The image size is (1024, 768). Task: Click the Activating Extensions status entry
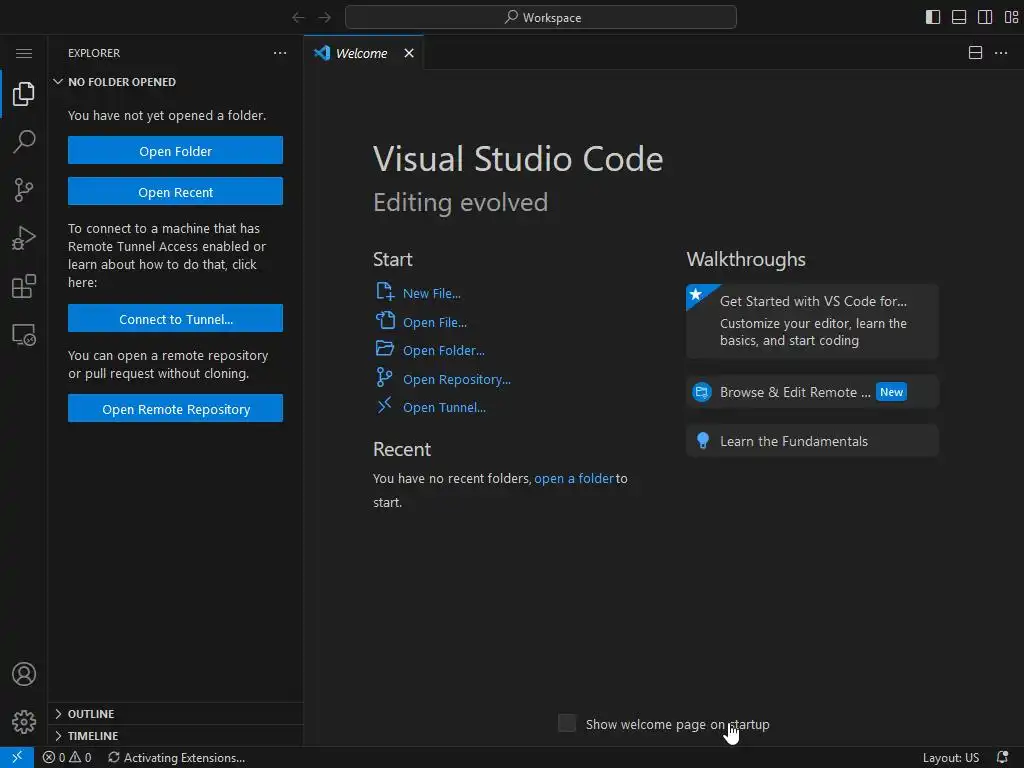pos(176,758)
